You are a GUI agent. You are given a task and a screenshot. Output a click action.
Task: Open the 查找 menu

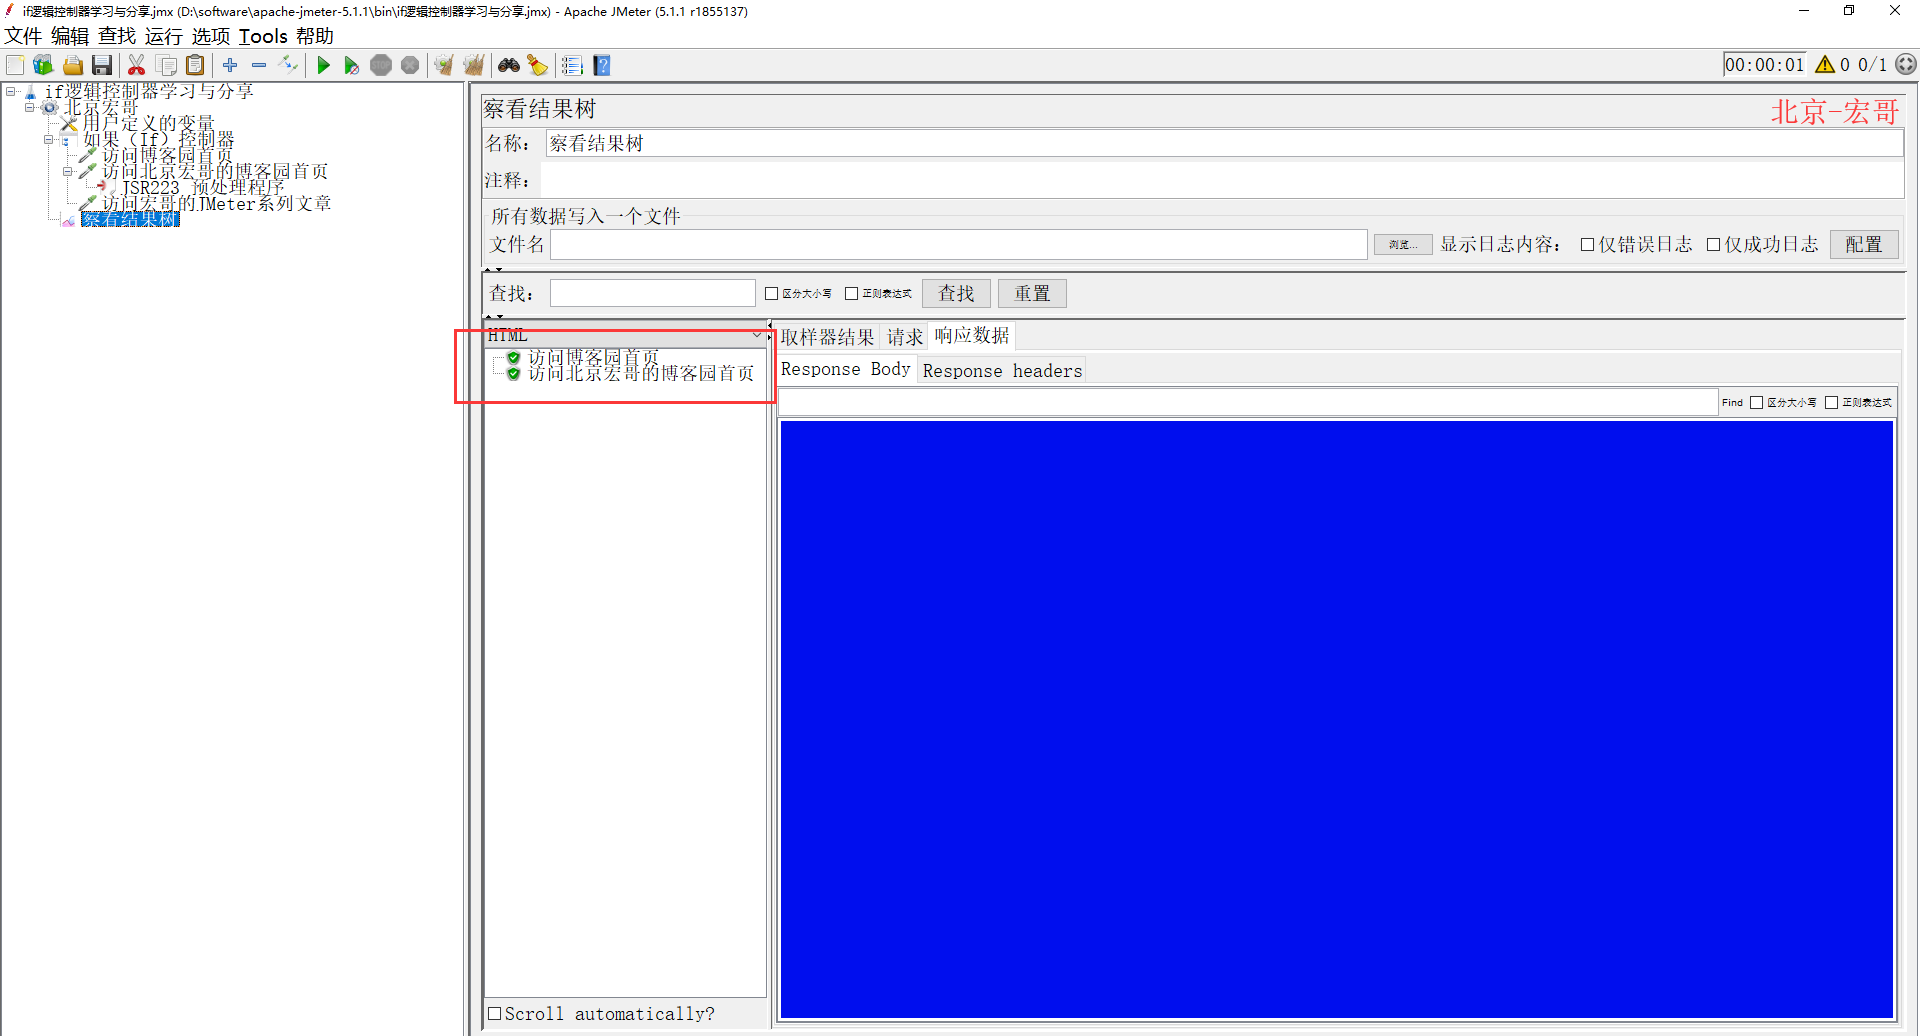[117, 36]
